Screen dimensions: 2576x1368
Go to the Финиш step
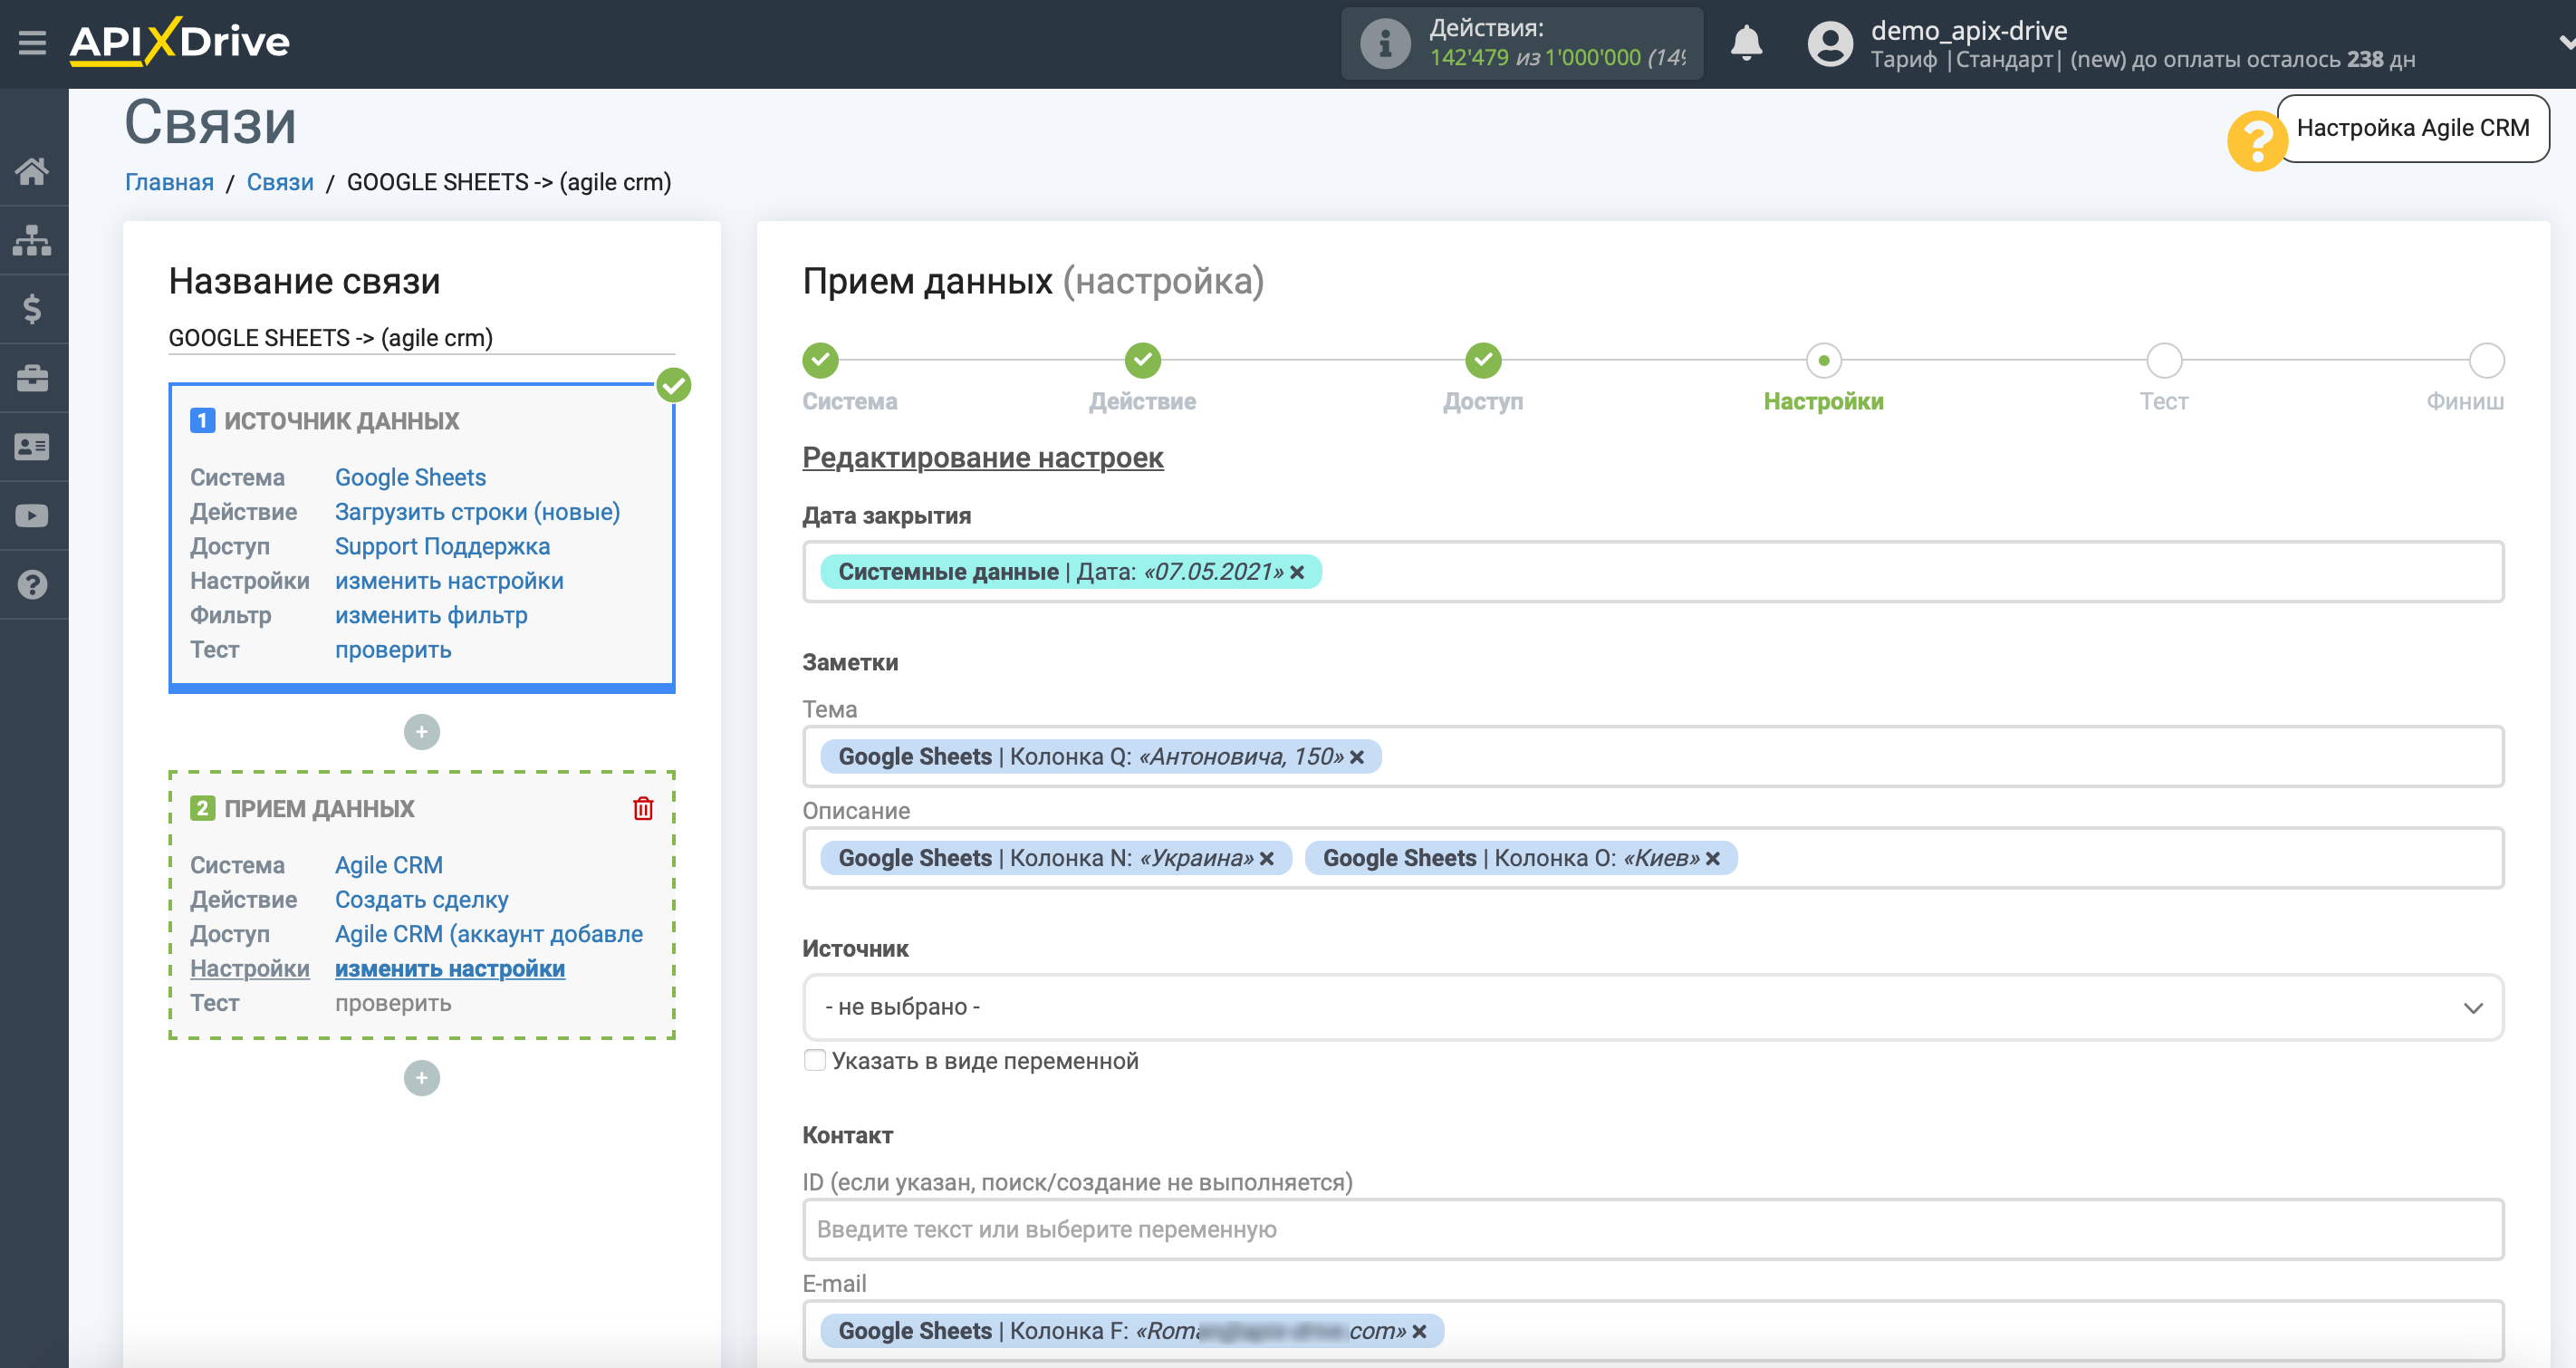click(2487, 360)
